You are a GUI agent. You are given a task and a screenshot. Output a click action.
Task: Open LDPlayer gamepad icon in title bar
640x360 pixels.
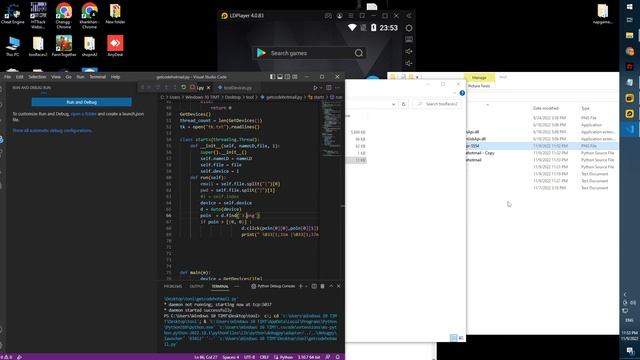[x=328, y=16]
